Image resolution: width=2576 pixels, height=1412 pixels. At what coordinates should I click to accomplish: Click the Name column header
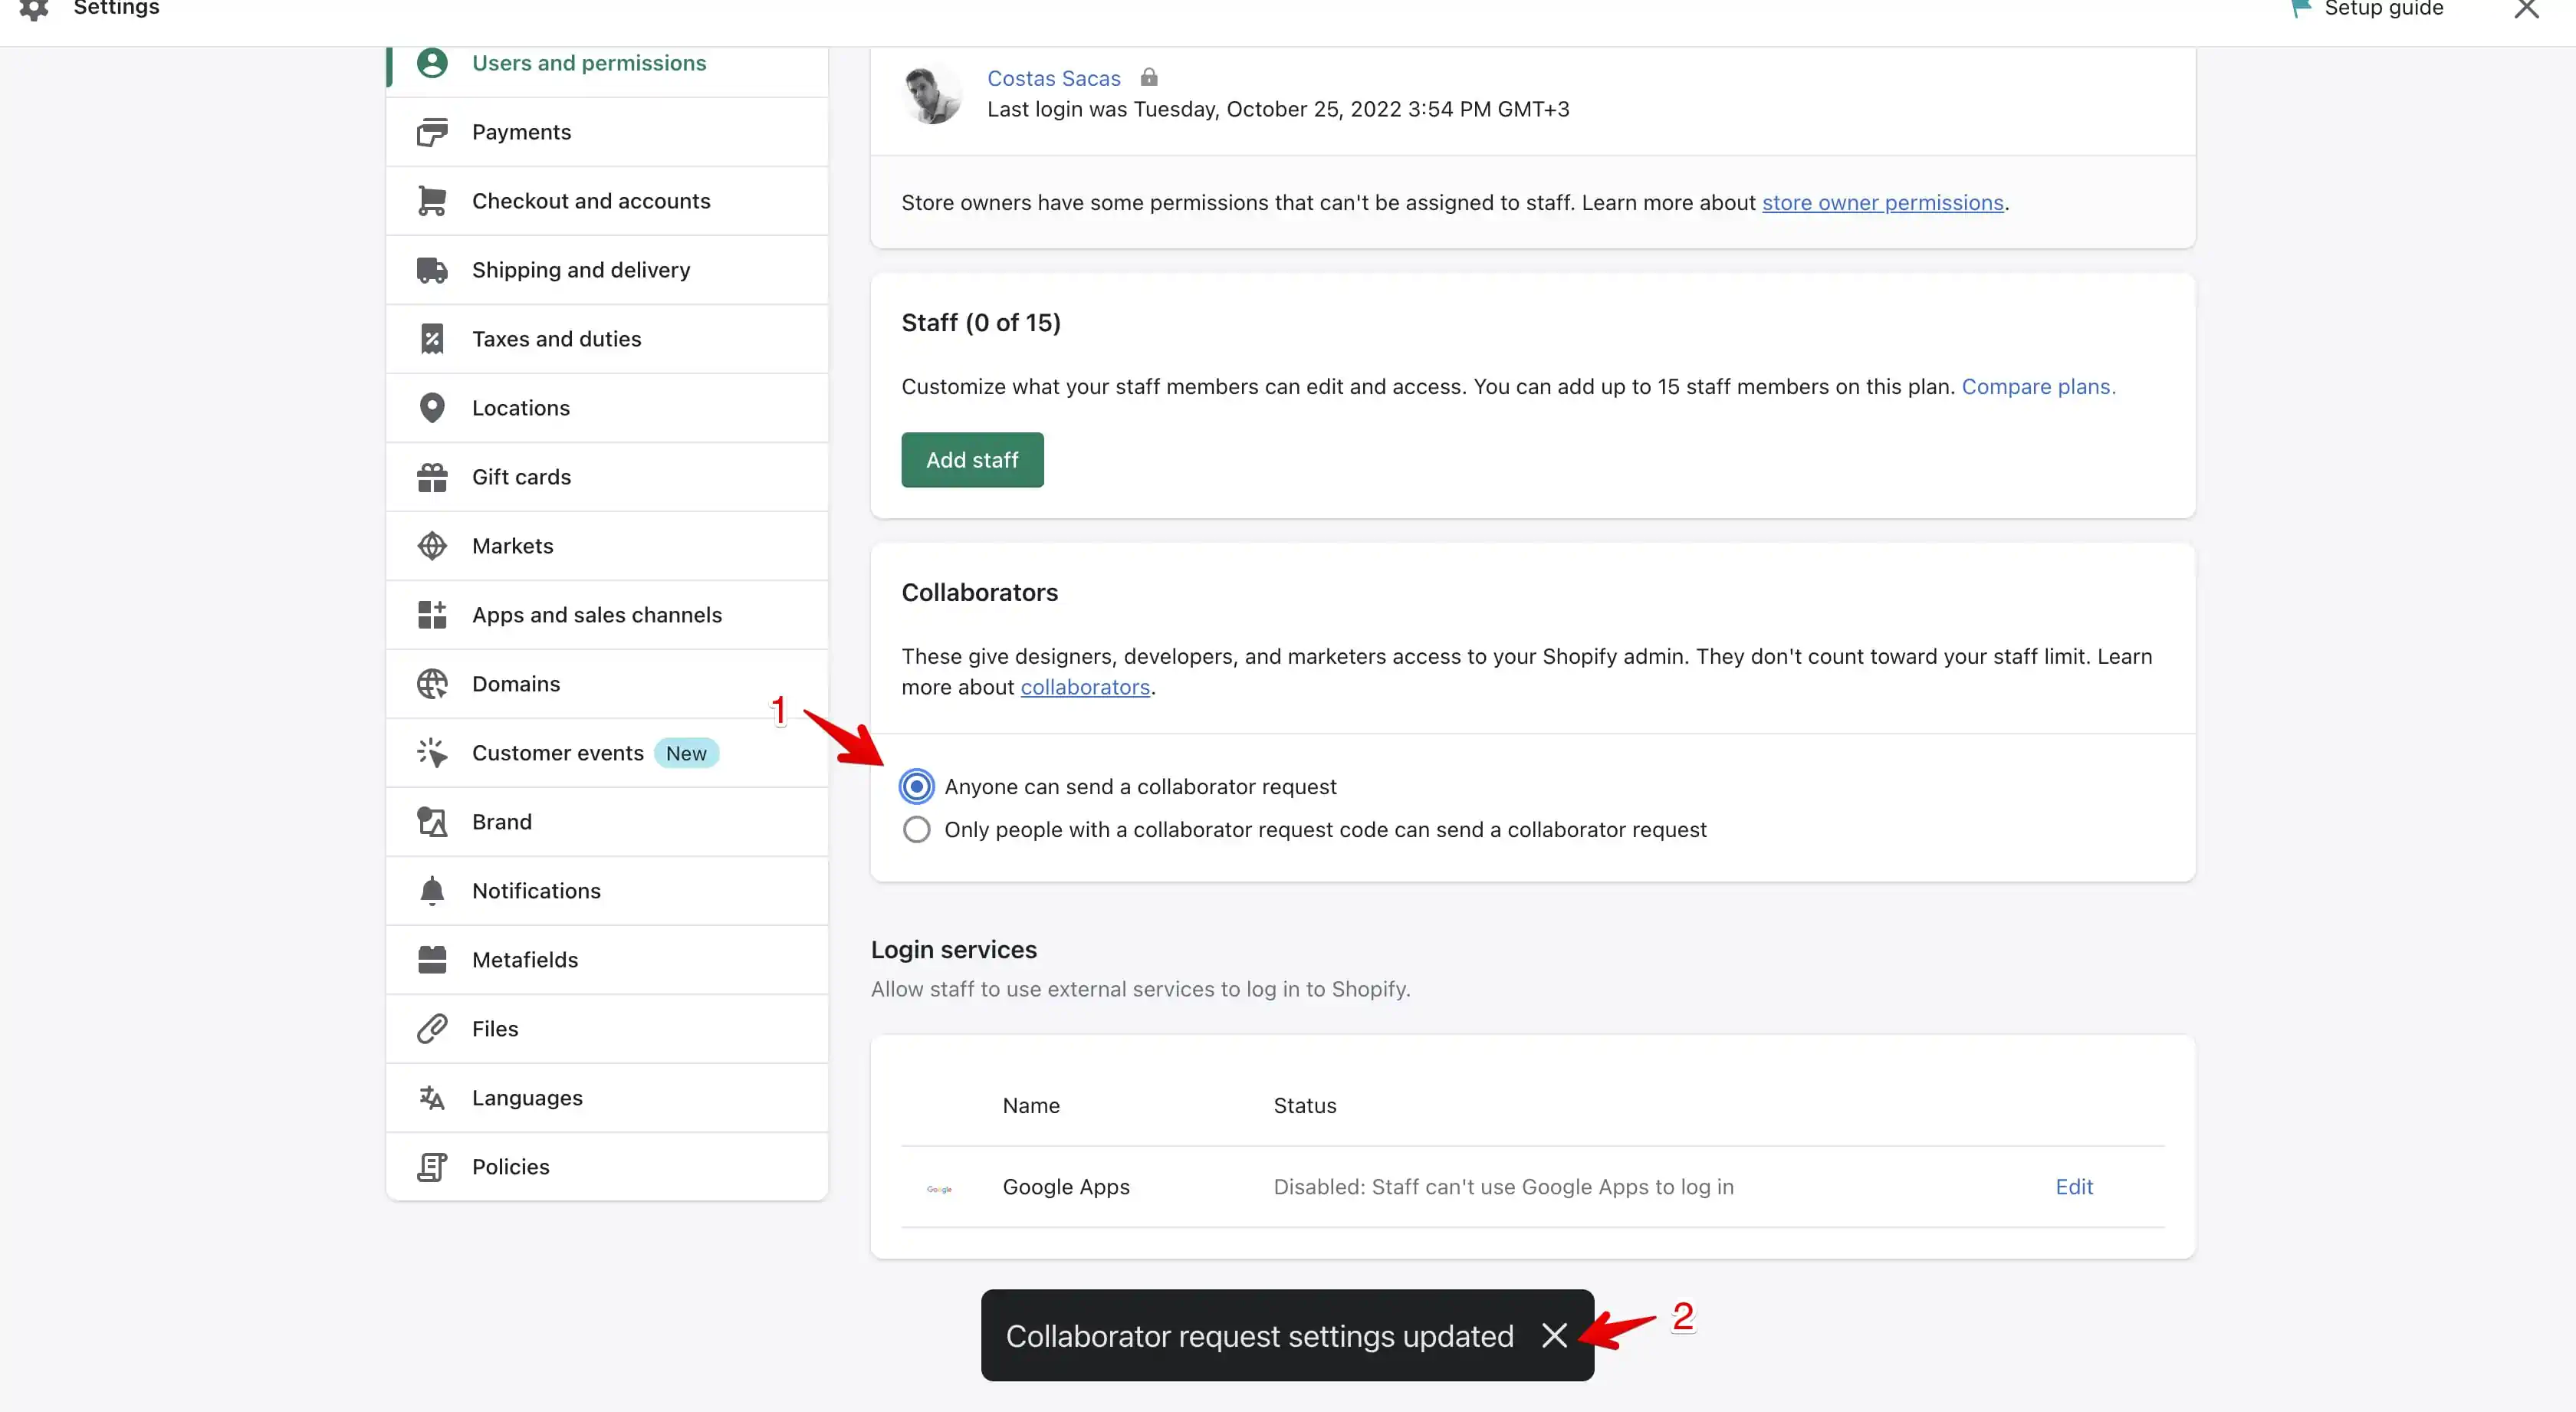tap(1031, 1106)
